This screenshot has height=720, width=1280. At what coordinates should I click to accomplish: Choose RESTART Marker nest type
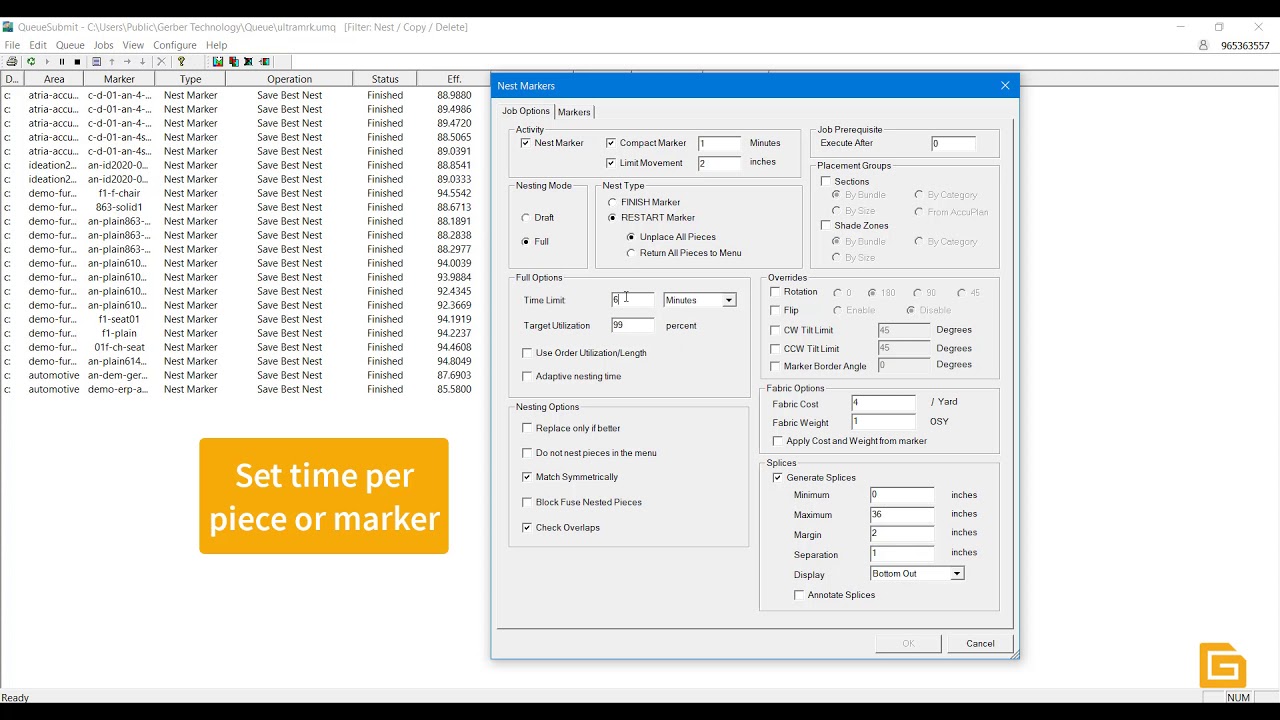coord(612,218)
